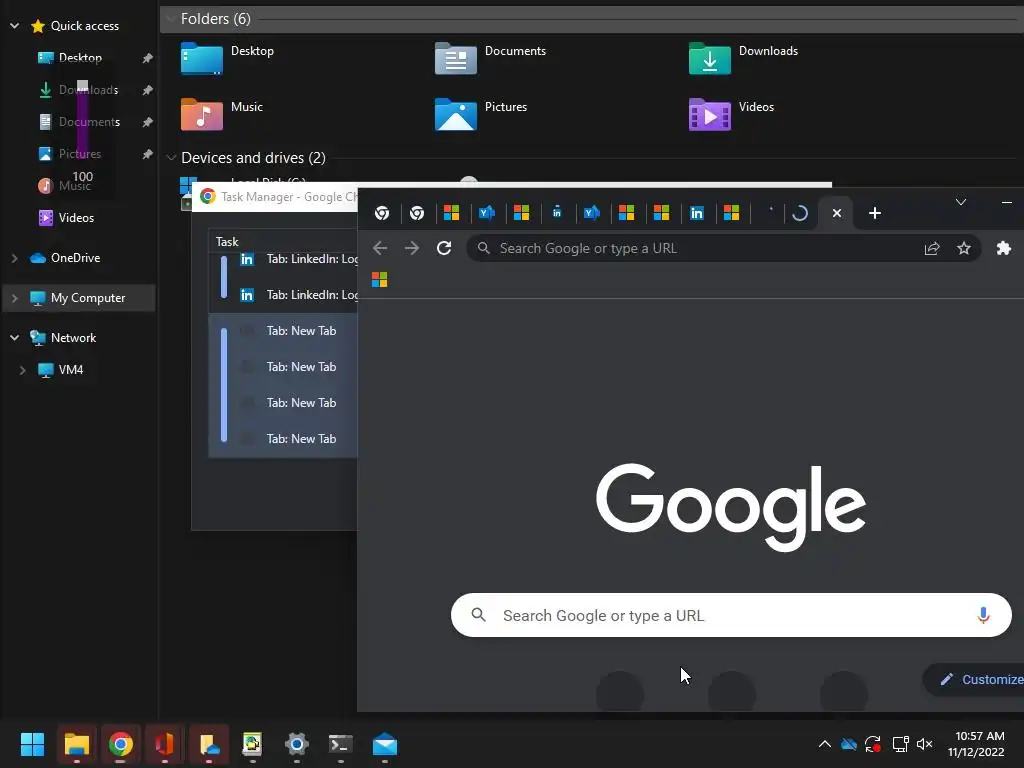Open Settings gear on the taskbar

[296, 744]
